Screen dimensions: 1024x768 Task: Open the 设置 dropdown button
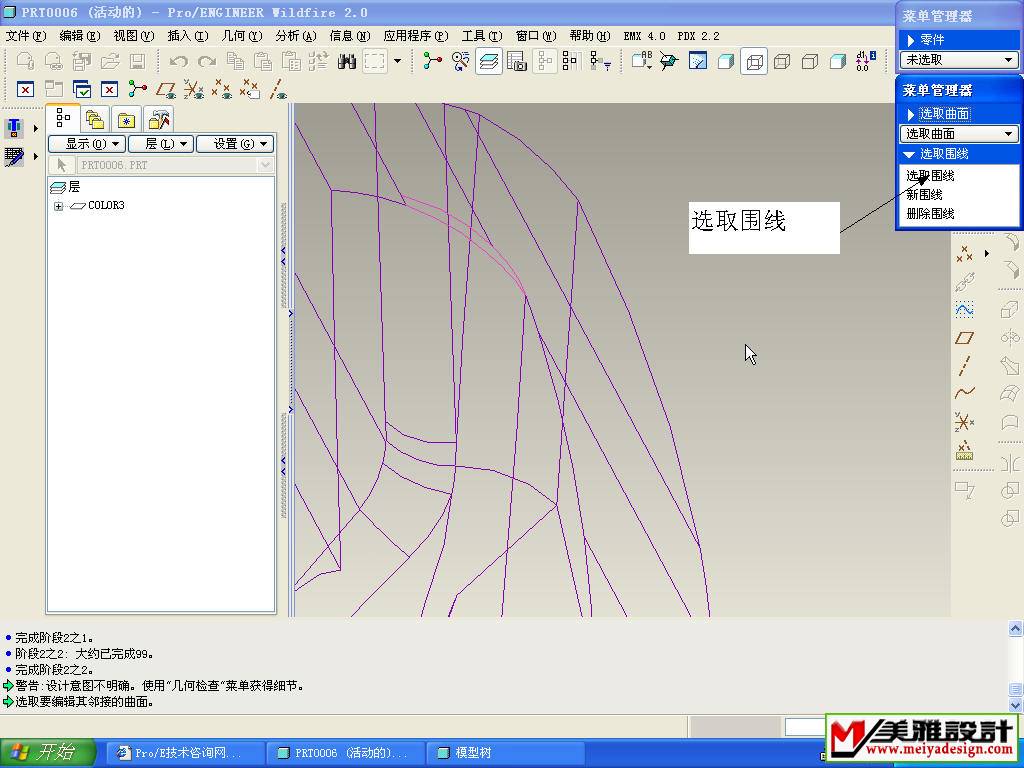click(235, 144)
